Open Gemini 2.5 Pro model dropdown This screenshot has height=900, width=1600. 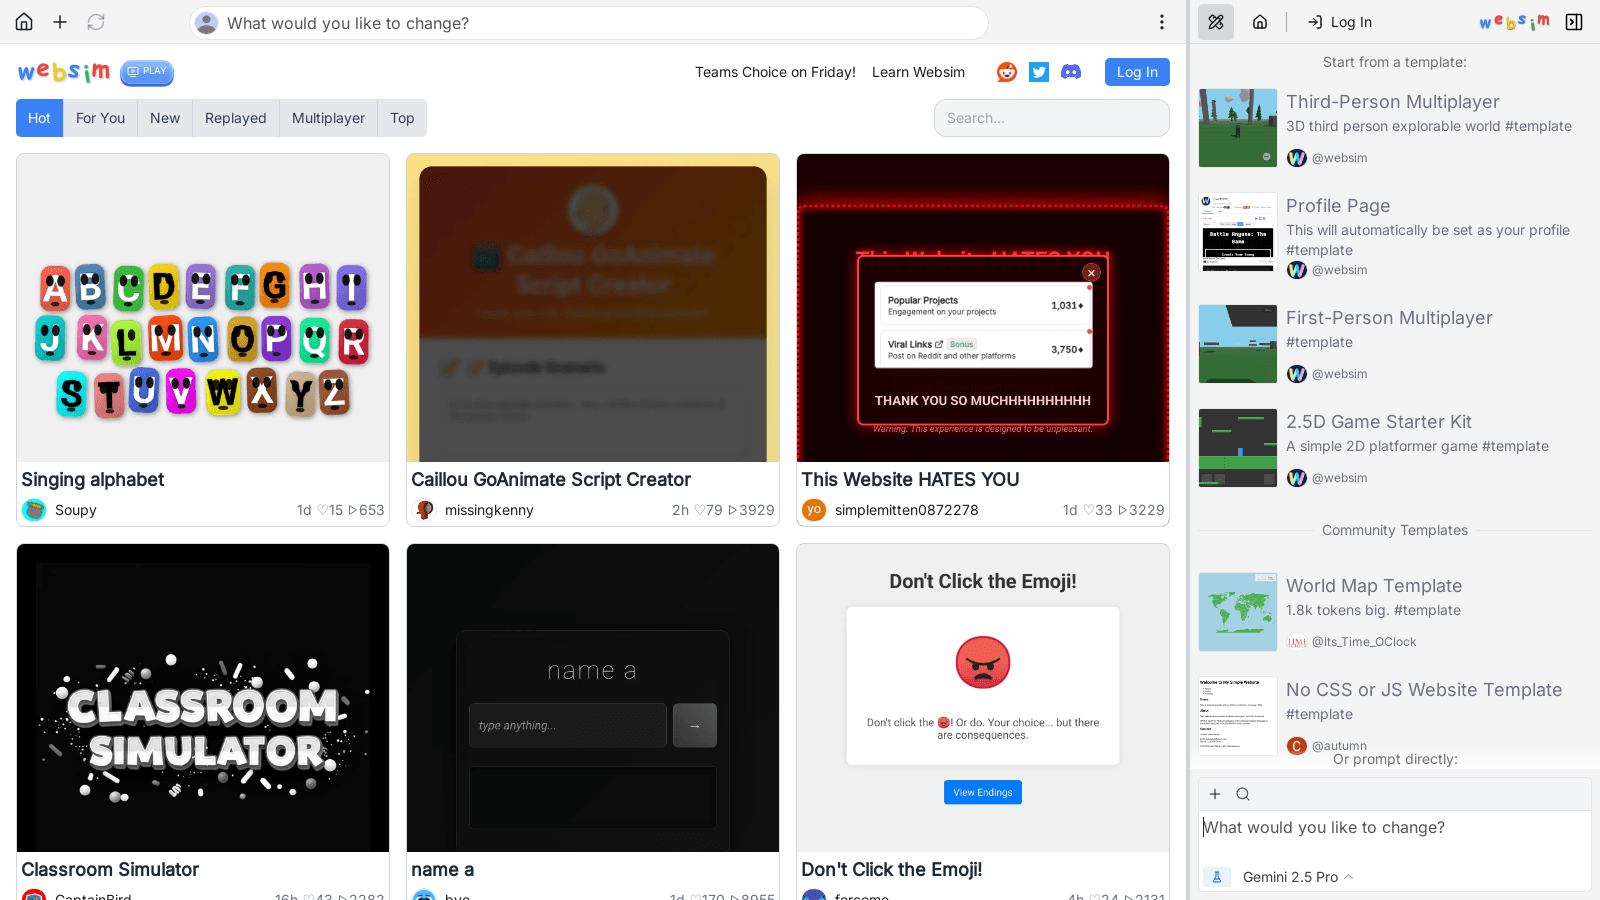pos(1298,877)
